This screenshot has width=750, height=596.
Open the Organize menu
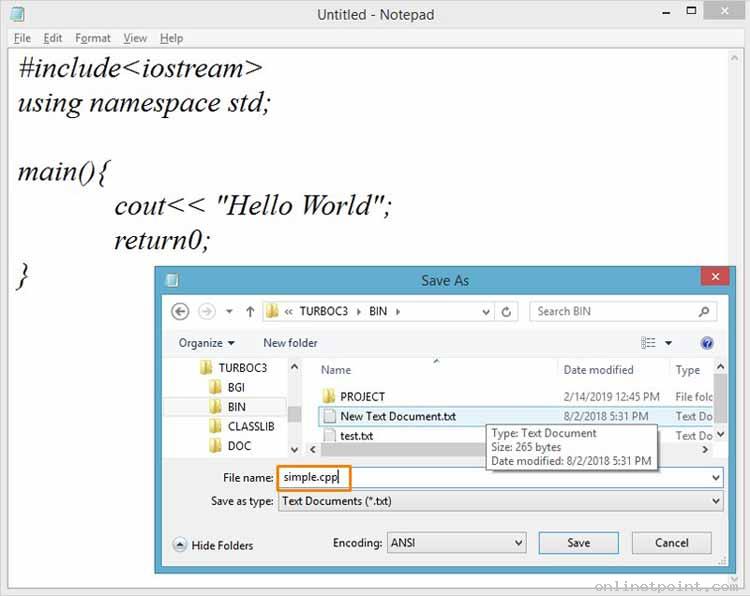pos(206,343)
